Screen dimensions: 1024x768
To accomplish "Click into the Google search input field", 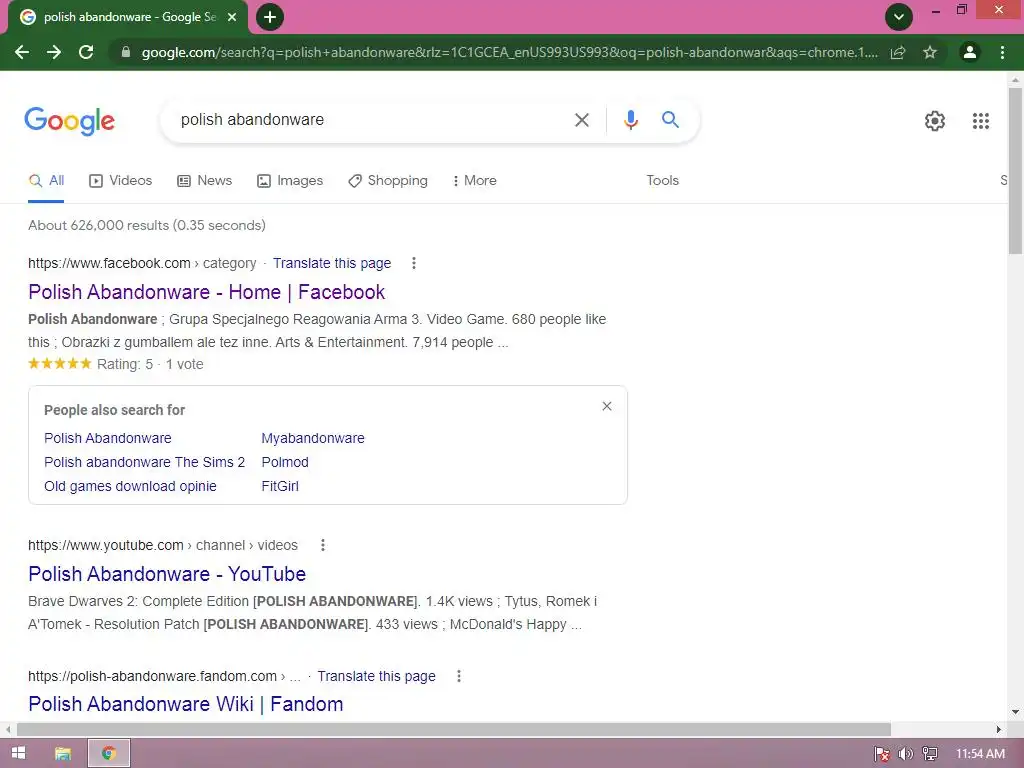I will 372,120.
